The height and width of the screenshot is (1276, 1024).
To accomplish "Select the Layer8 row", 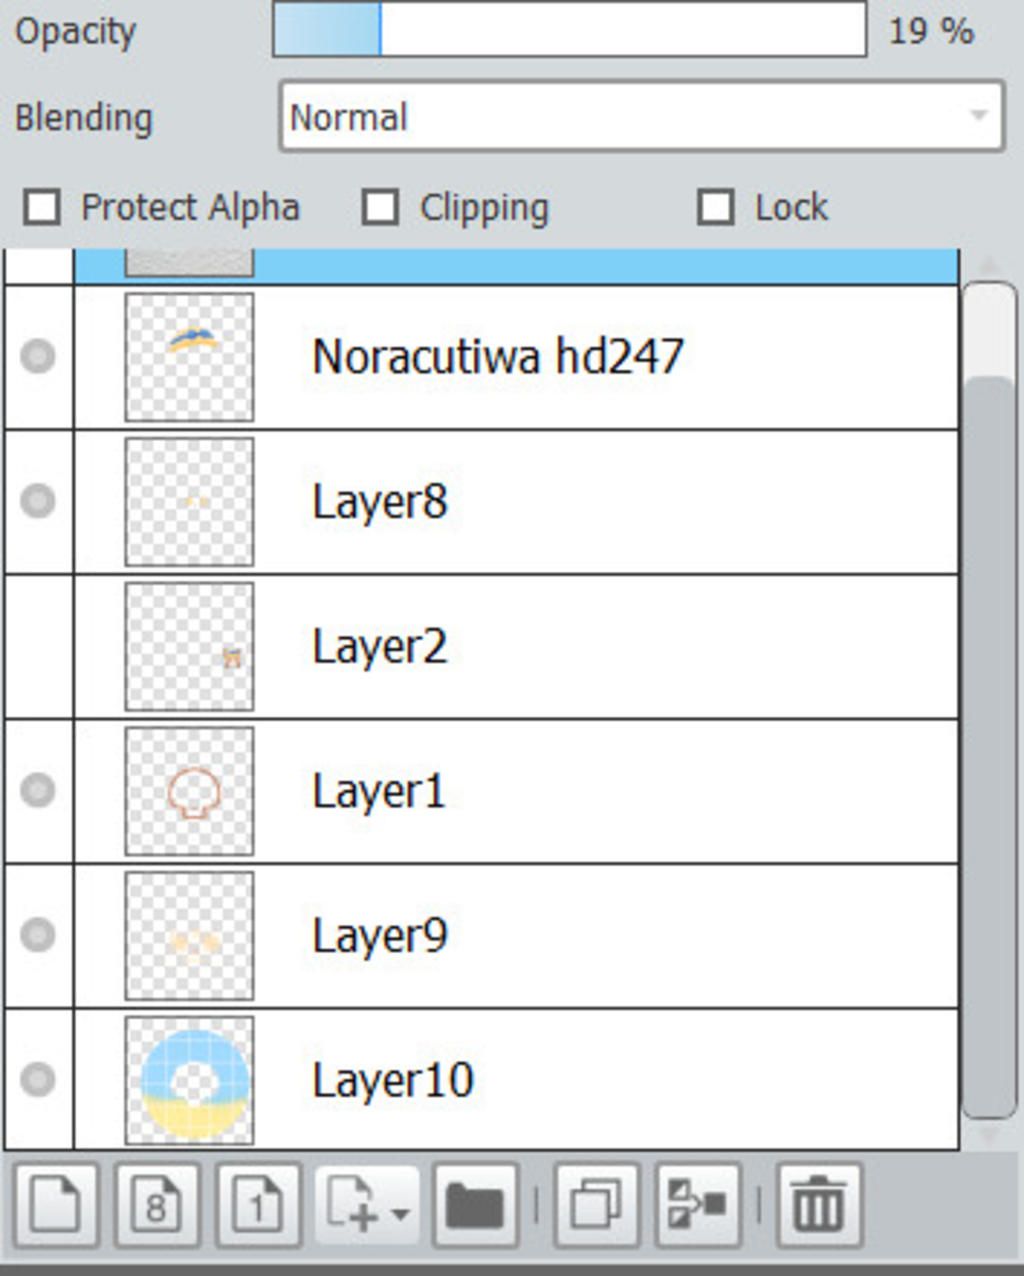I will (600, 502).
